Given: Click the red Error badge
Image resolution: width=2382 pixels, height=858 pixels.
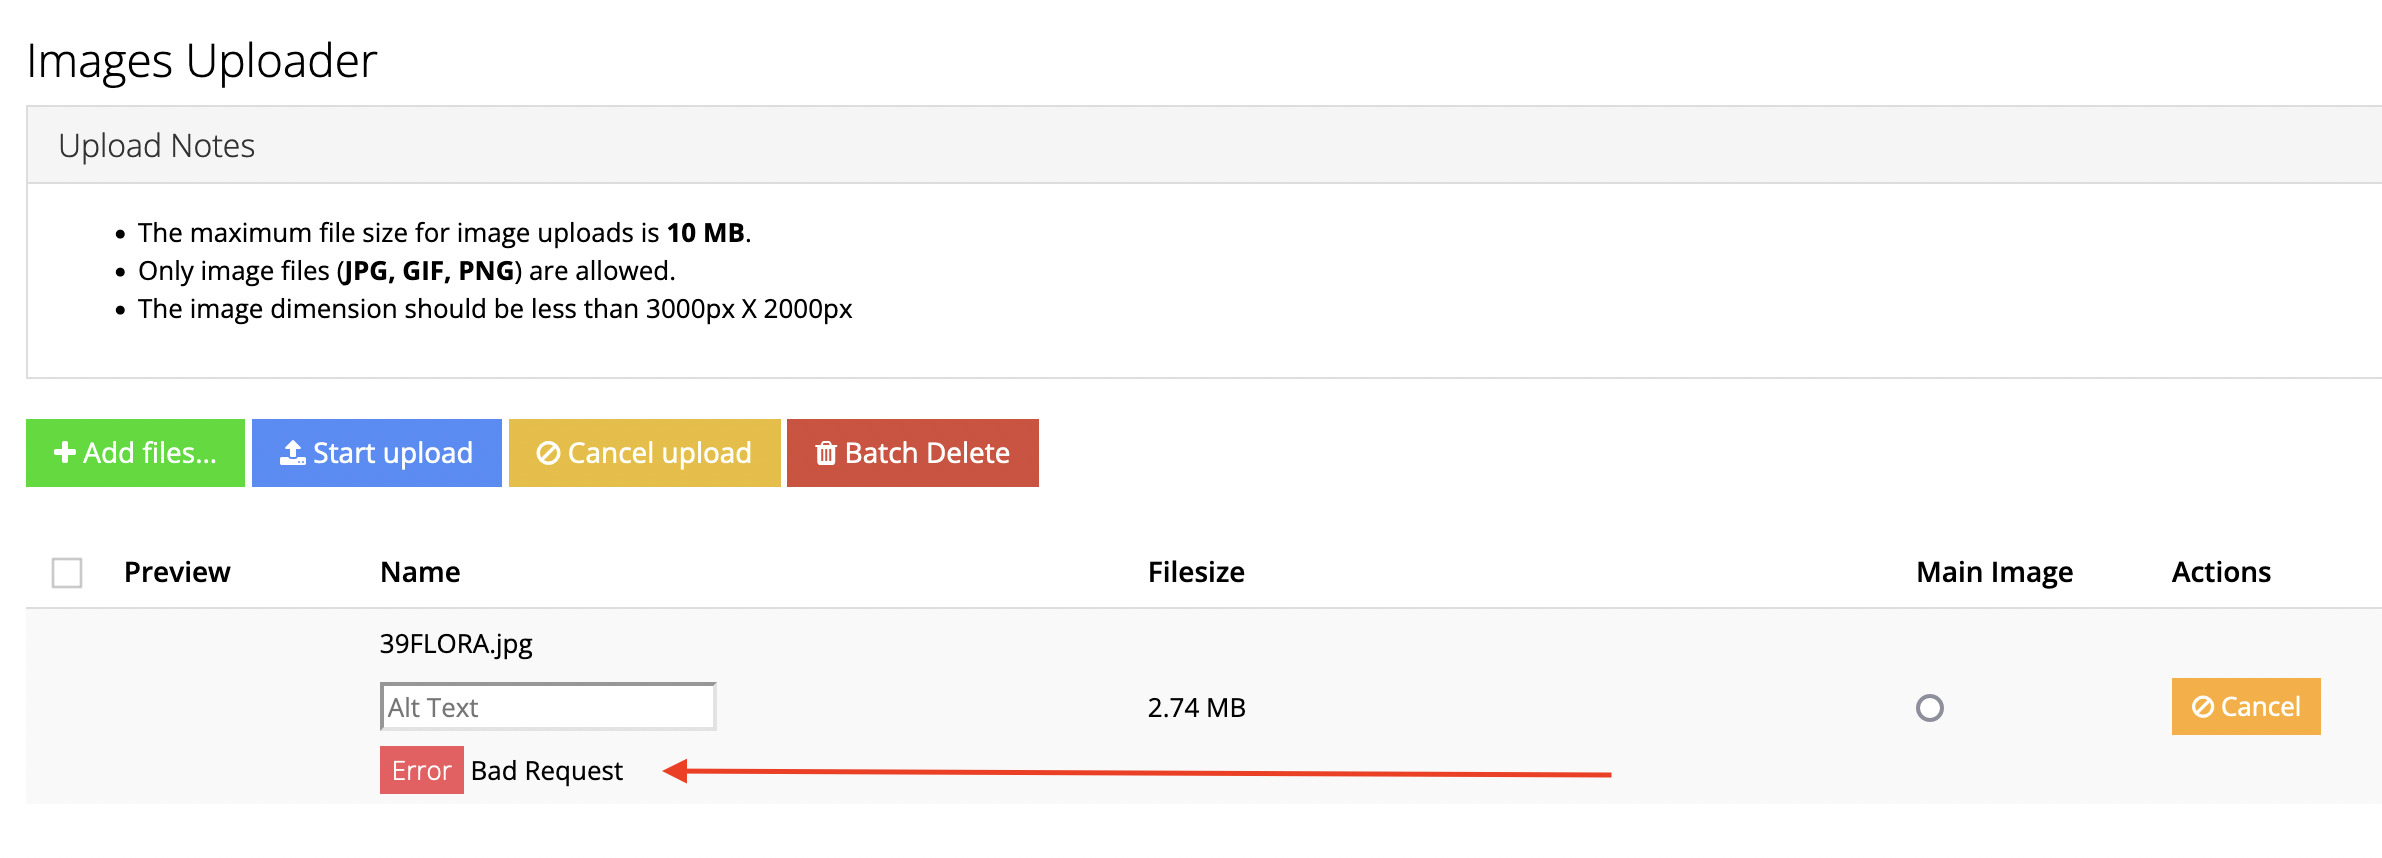Looking at the screenshot, I should (x=421, y=770).
